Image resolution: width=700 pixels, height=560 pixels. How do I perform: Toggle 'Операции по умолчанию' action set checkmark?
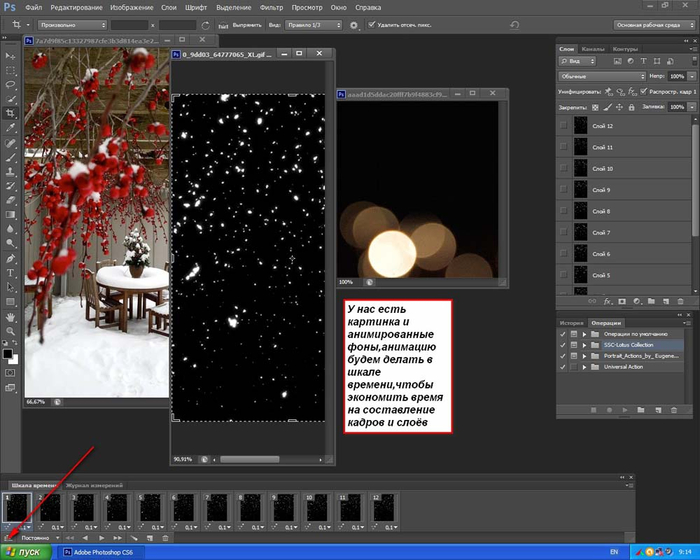pyautogui.click(x=562, y=334)
